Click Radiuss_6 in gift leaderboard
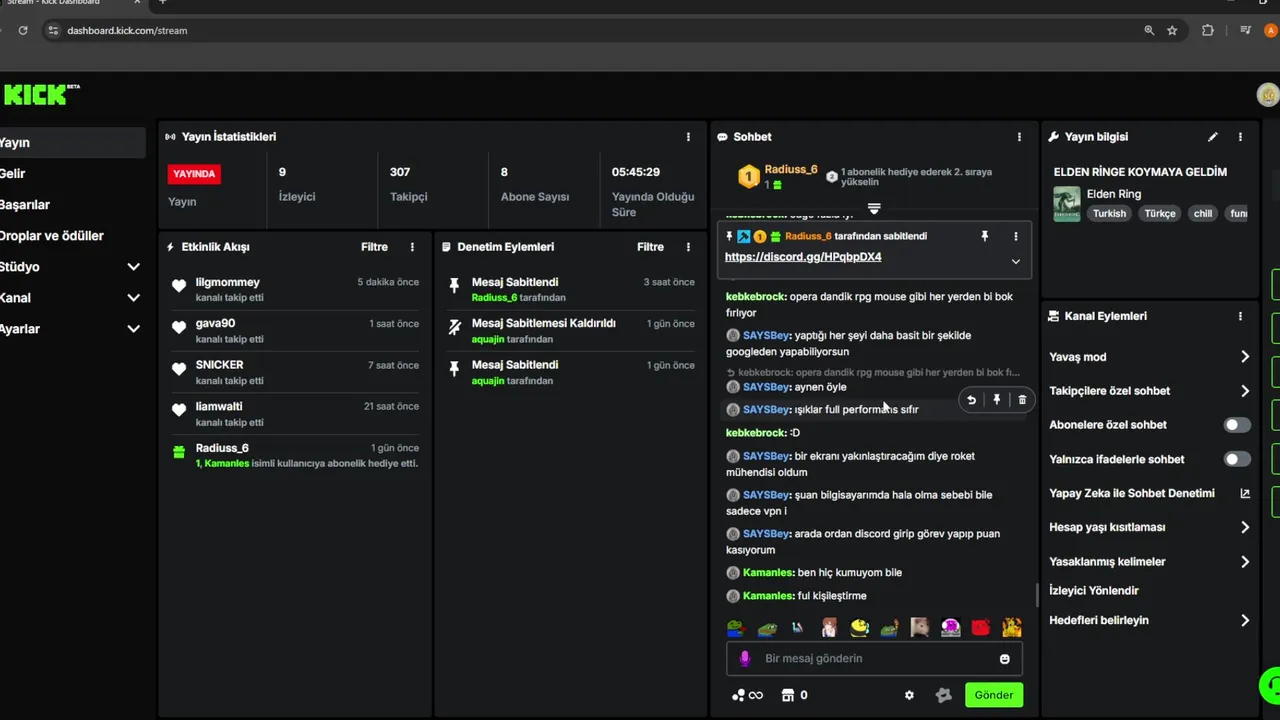 tap(791, 171)
